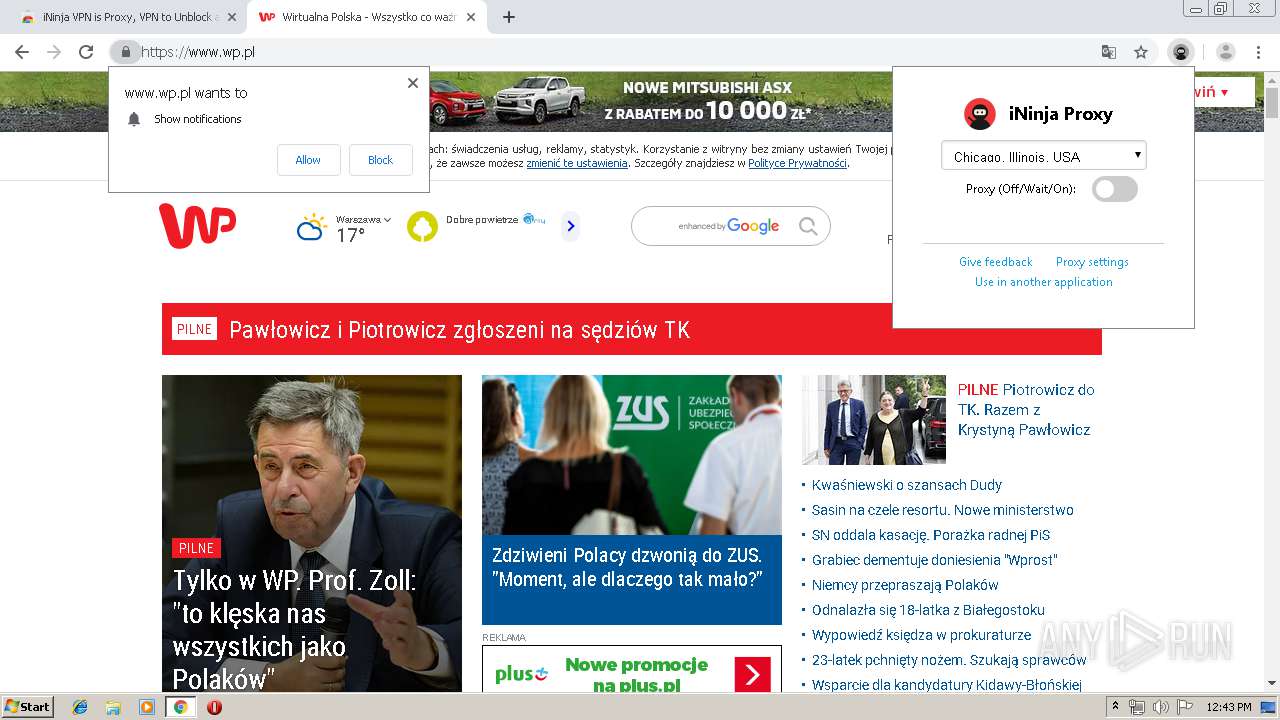Click the tray volume speaker icon
The height and width of the screenshot is (720, 1280).
pos(1160,707)
